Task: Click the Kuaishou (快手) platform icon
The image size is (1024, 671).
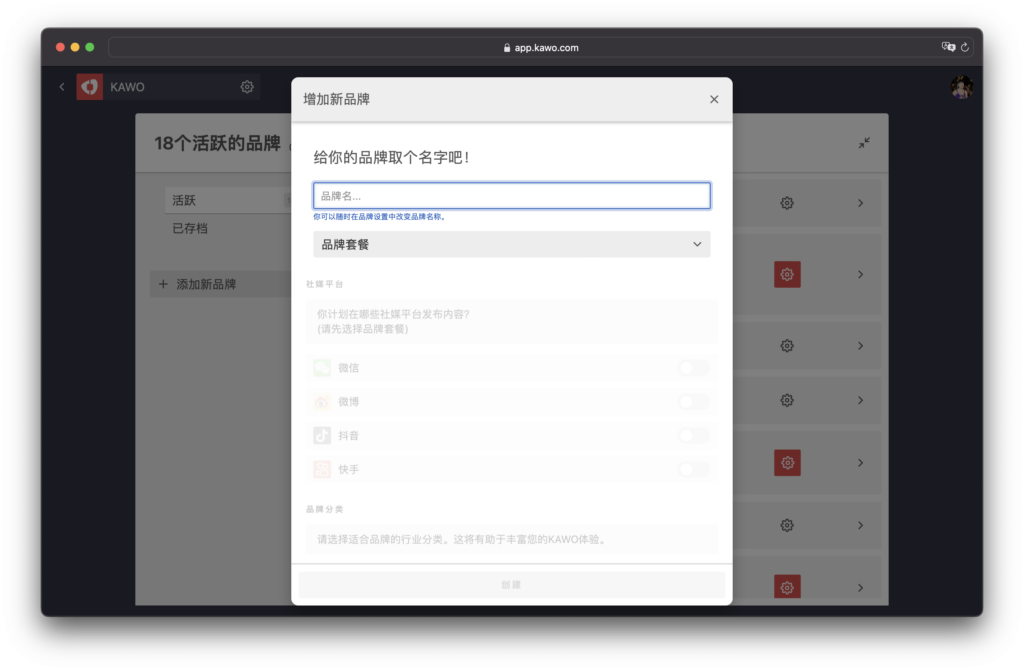Action: click(x=322, y=469)
